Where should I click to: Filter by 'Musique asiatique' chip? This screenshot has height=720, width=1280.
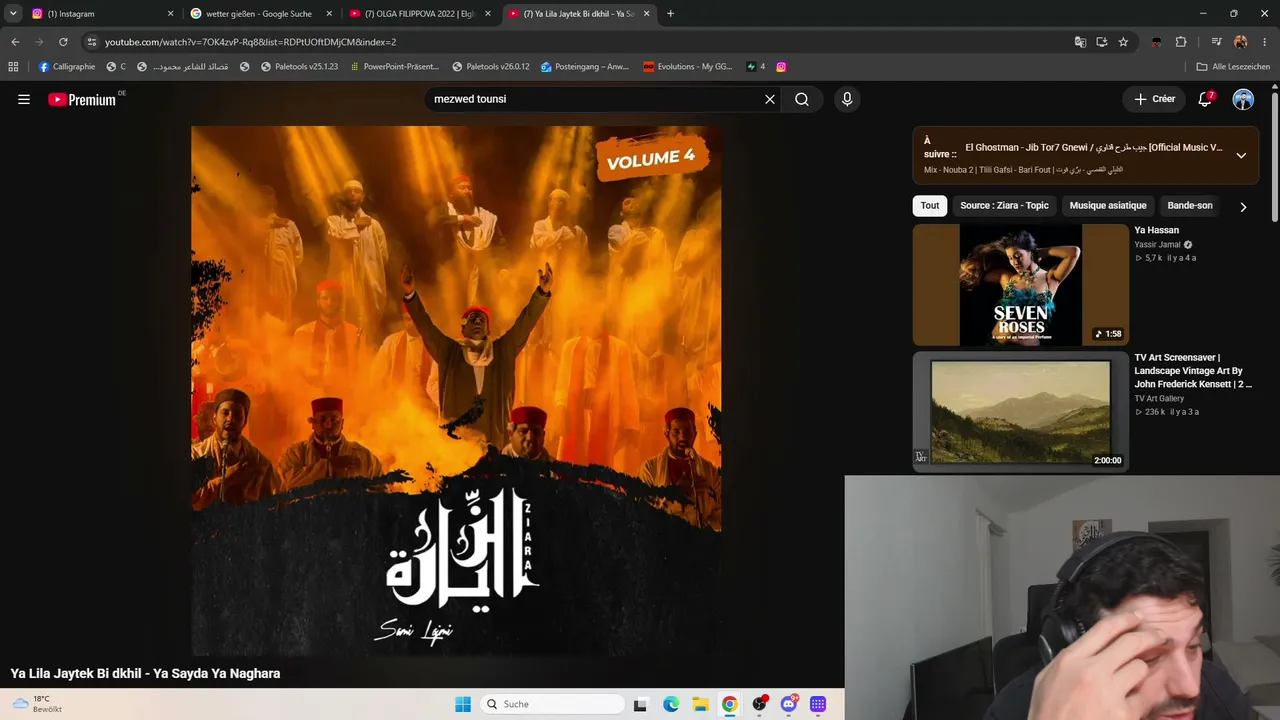[x=1108, y=206]
